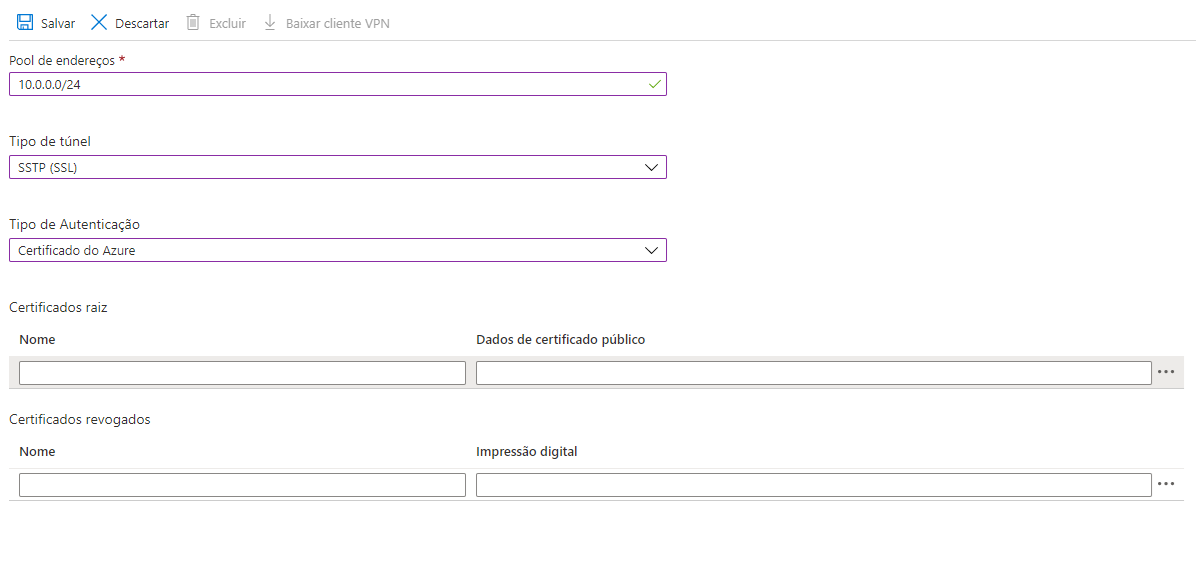Screen dimensions: 1196x569
Task: Open ellipsis menu for Certificados raiz row
Action: [1165, 372]
